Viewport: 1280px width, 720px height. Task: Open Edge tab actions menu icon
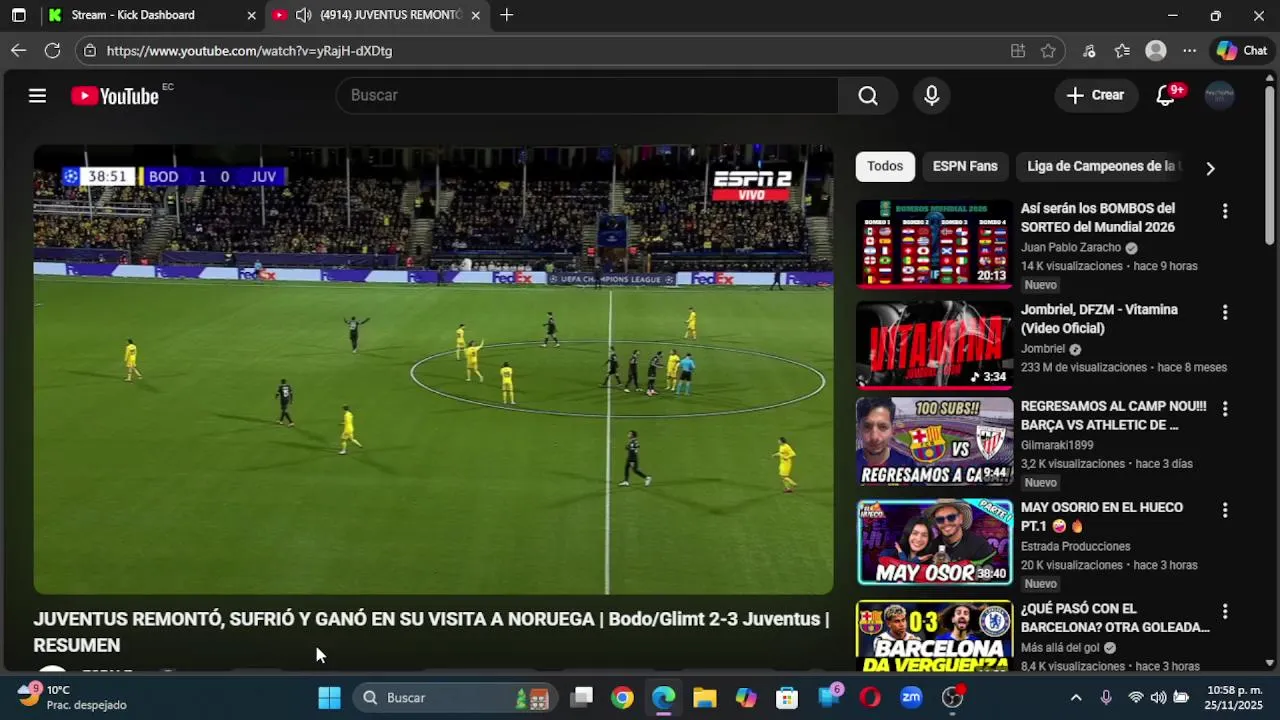tap(18, 15)
